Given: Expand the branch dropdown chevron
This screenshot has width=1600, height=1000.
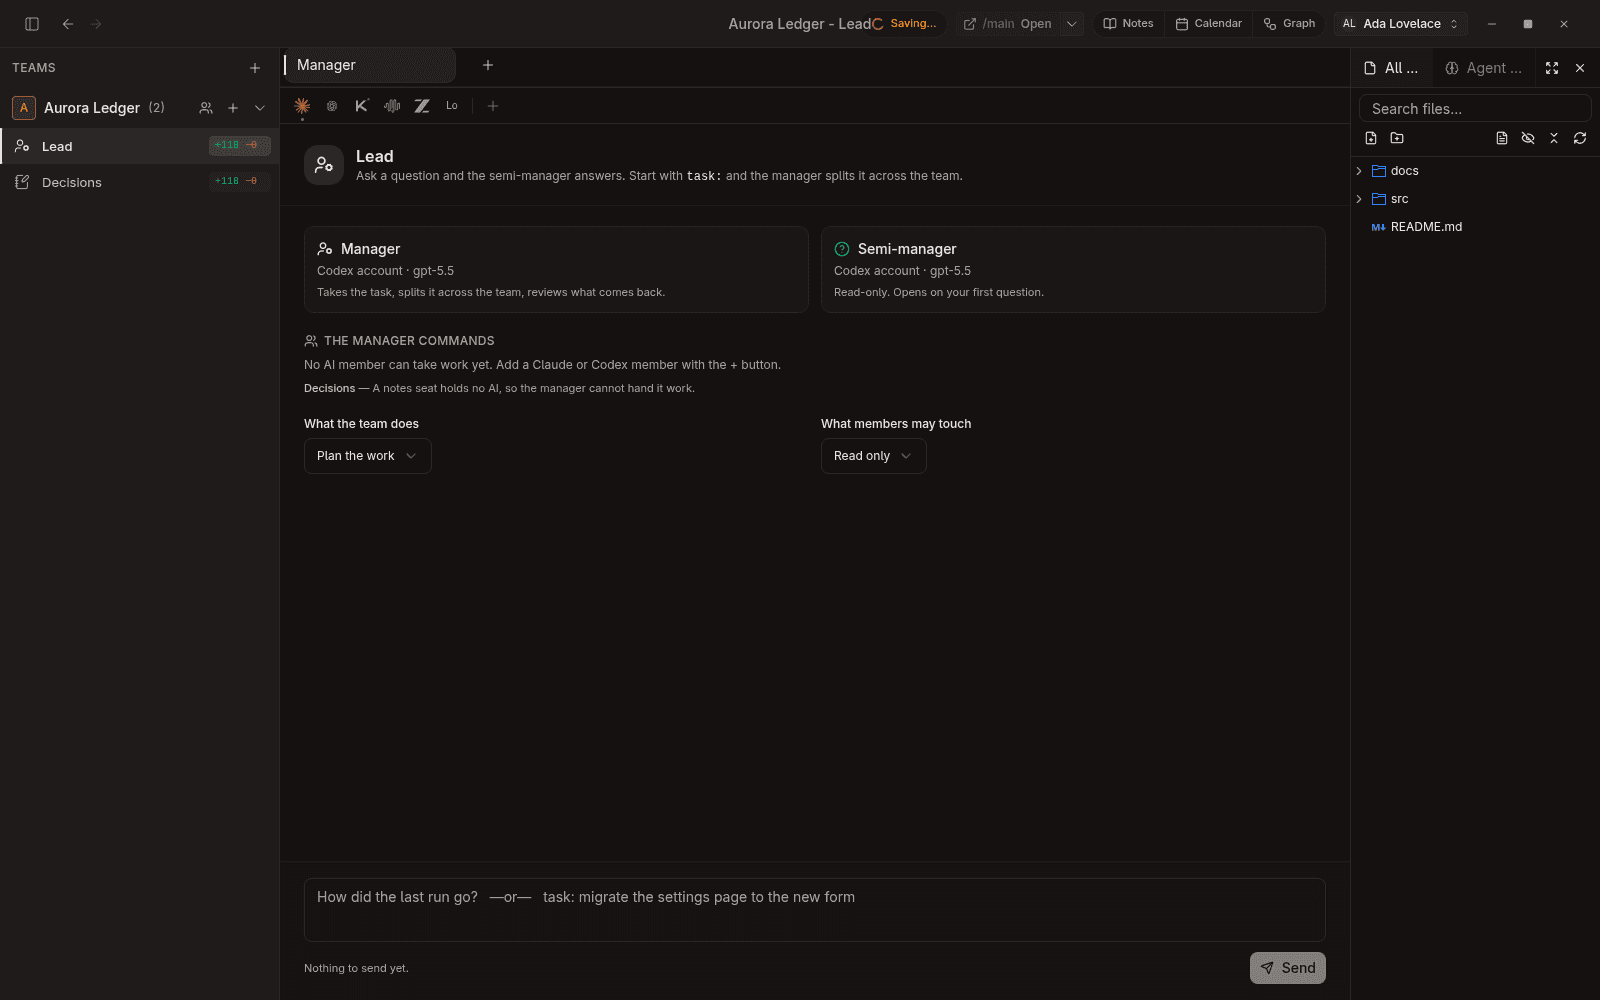Looking at the screenshot, I should click(x=1072, y=24).
